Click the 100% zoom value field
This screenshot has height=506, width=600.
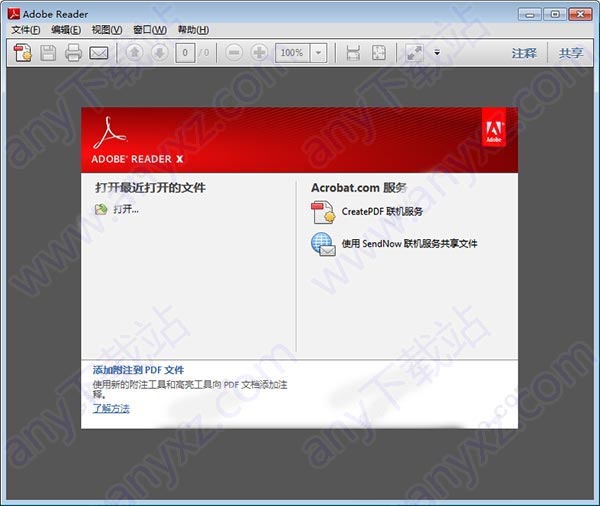(292, 52)
